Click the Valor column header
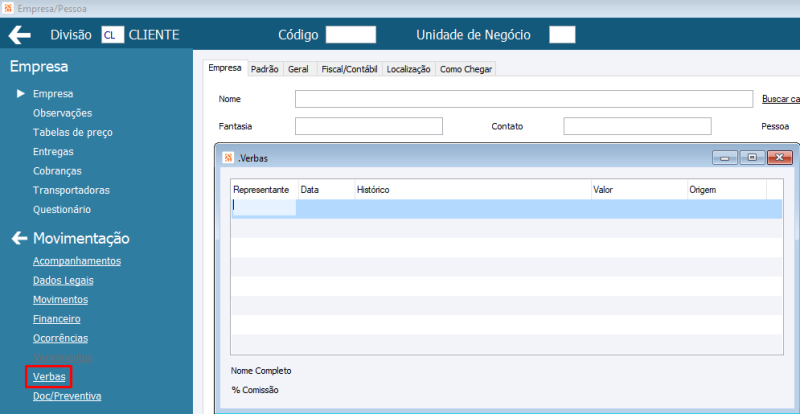 pos(639,190)
